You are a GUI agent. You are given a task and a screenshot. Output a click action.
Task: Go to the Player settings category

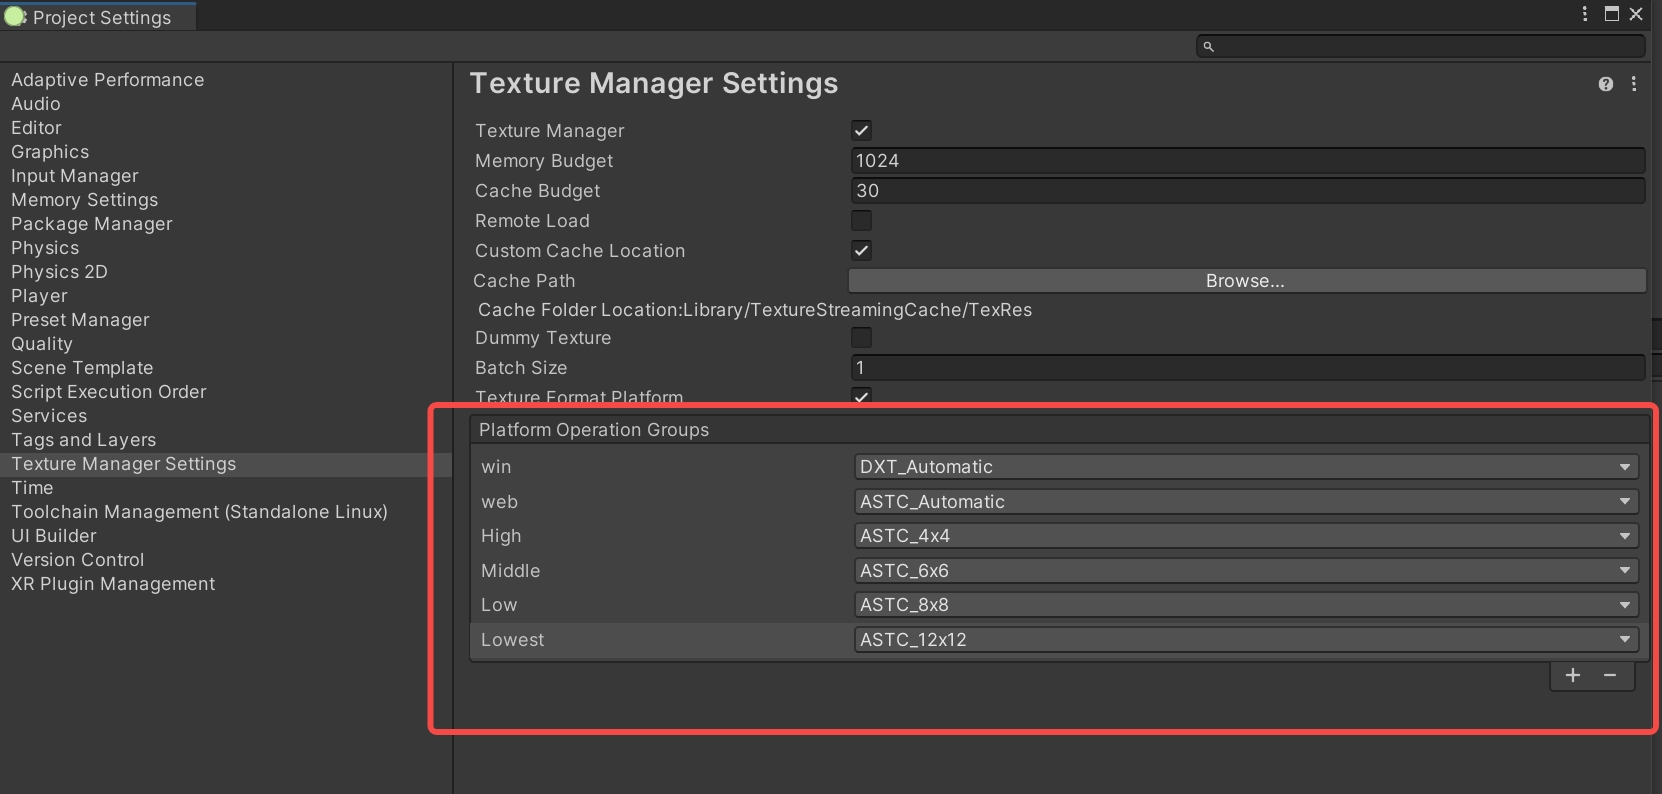pyautogui.click(x=39, y=296)
